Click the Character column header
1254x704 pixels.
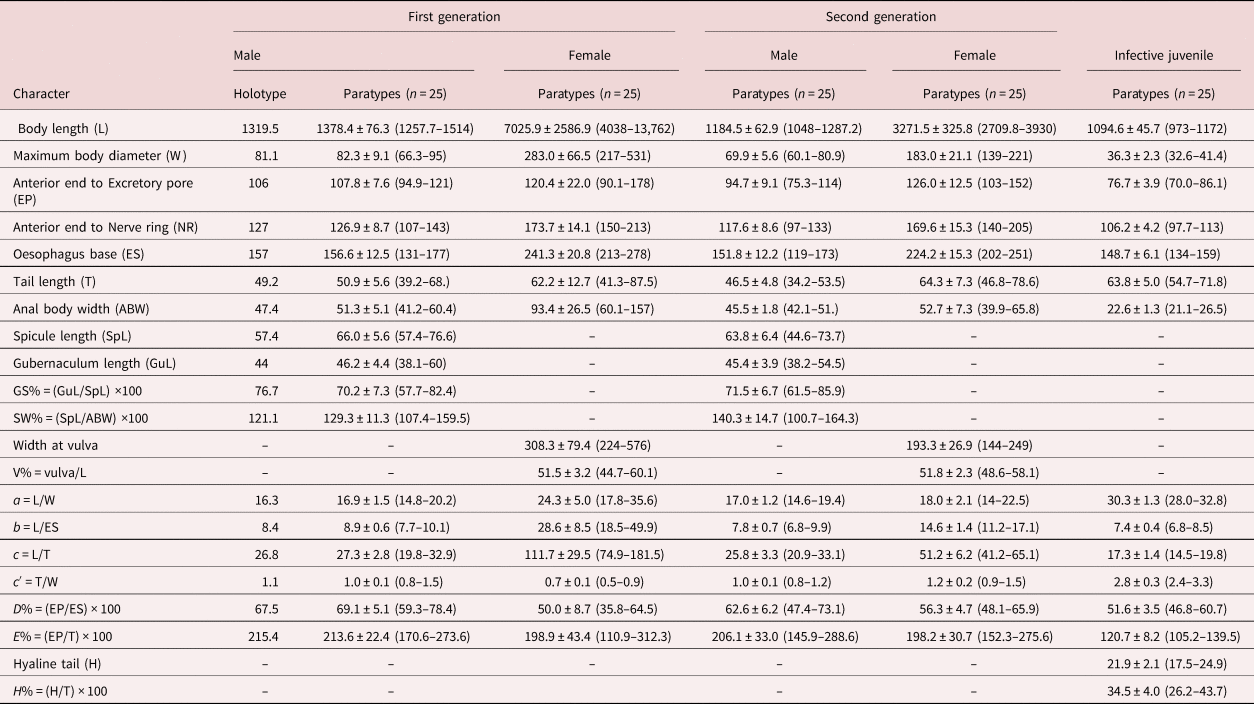(41, 94)
